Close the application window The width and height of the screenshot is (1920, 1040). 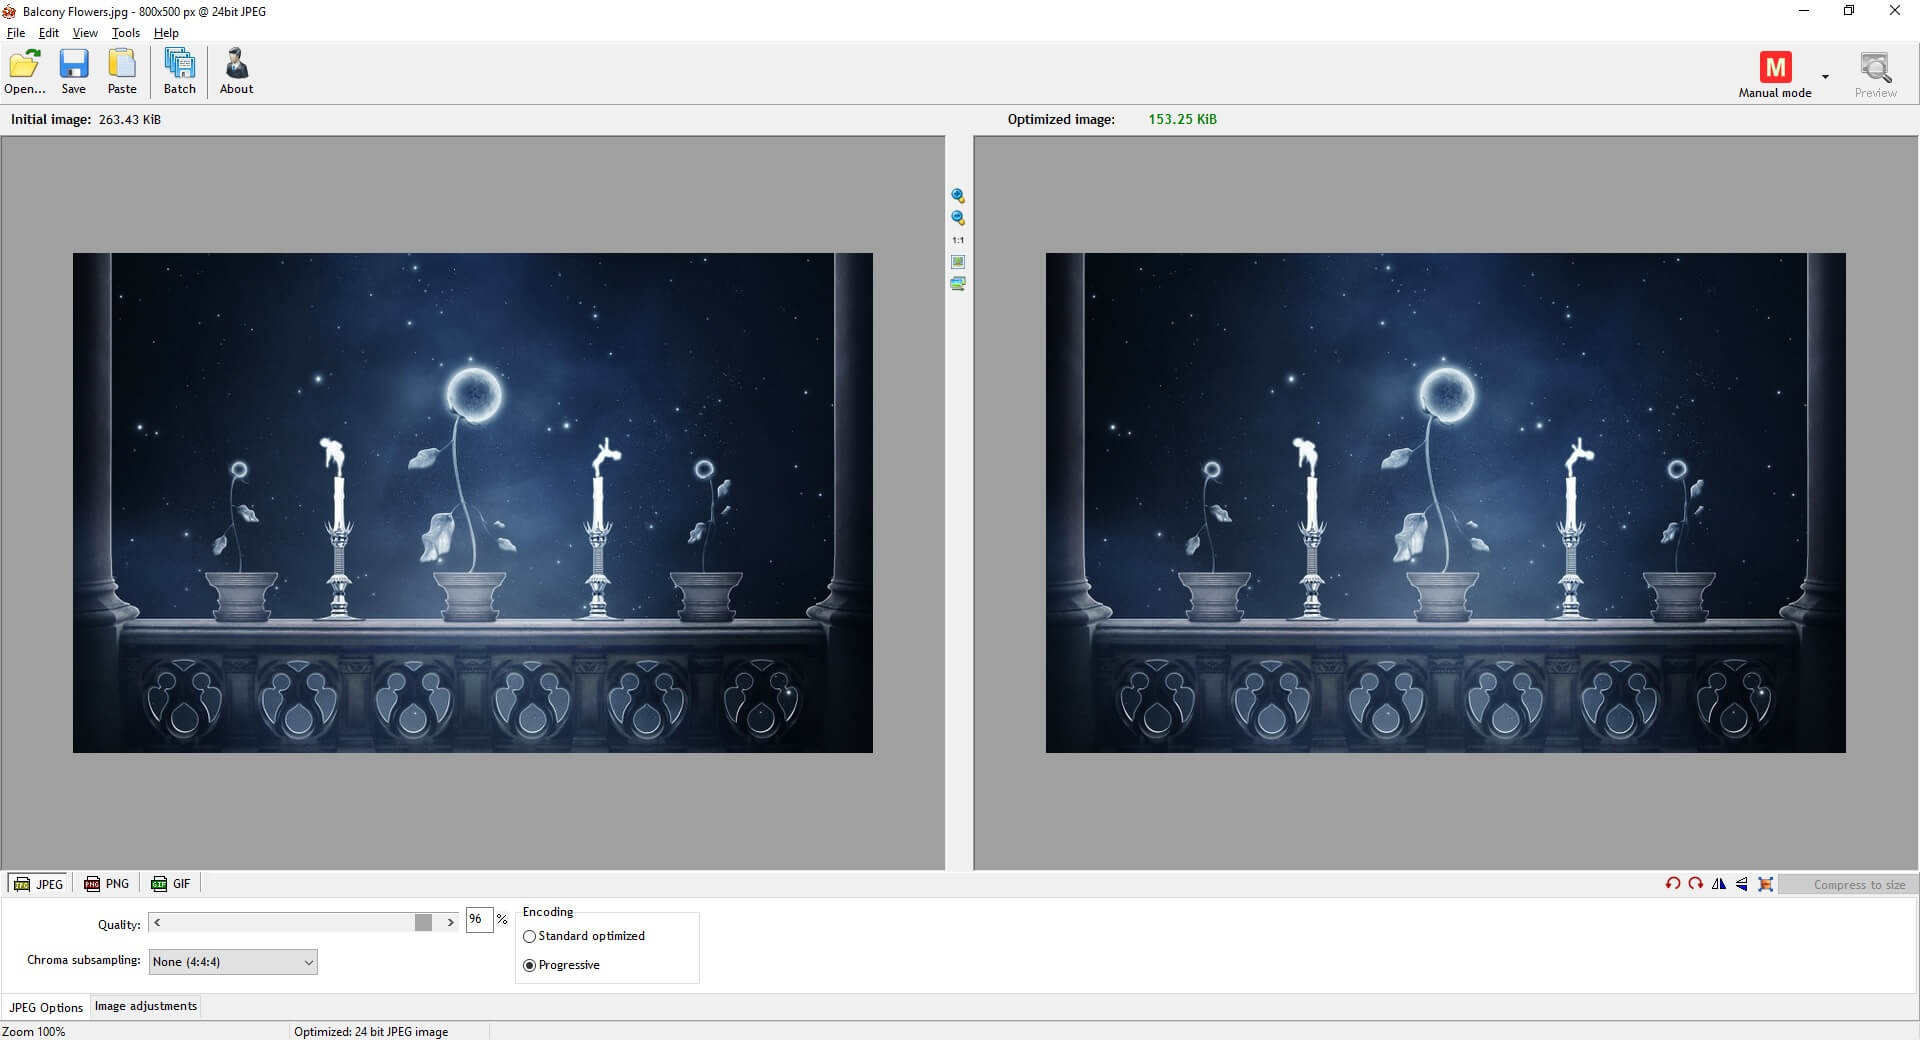coord(1895,11)
